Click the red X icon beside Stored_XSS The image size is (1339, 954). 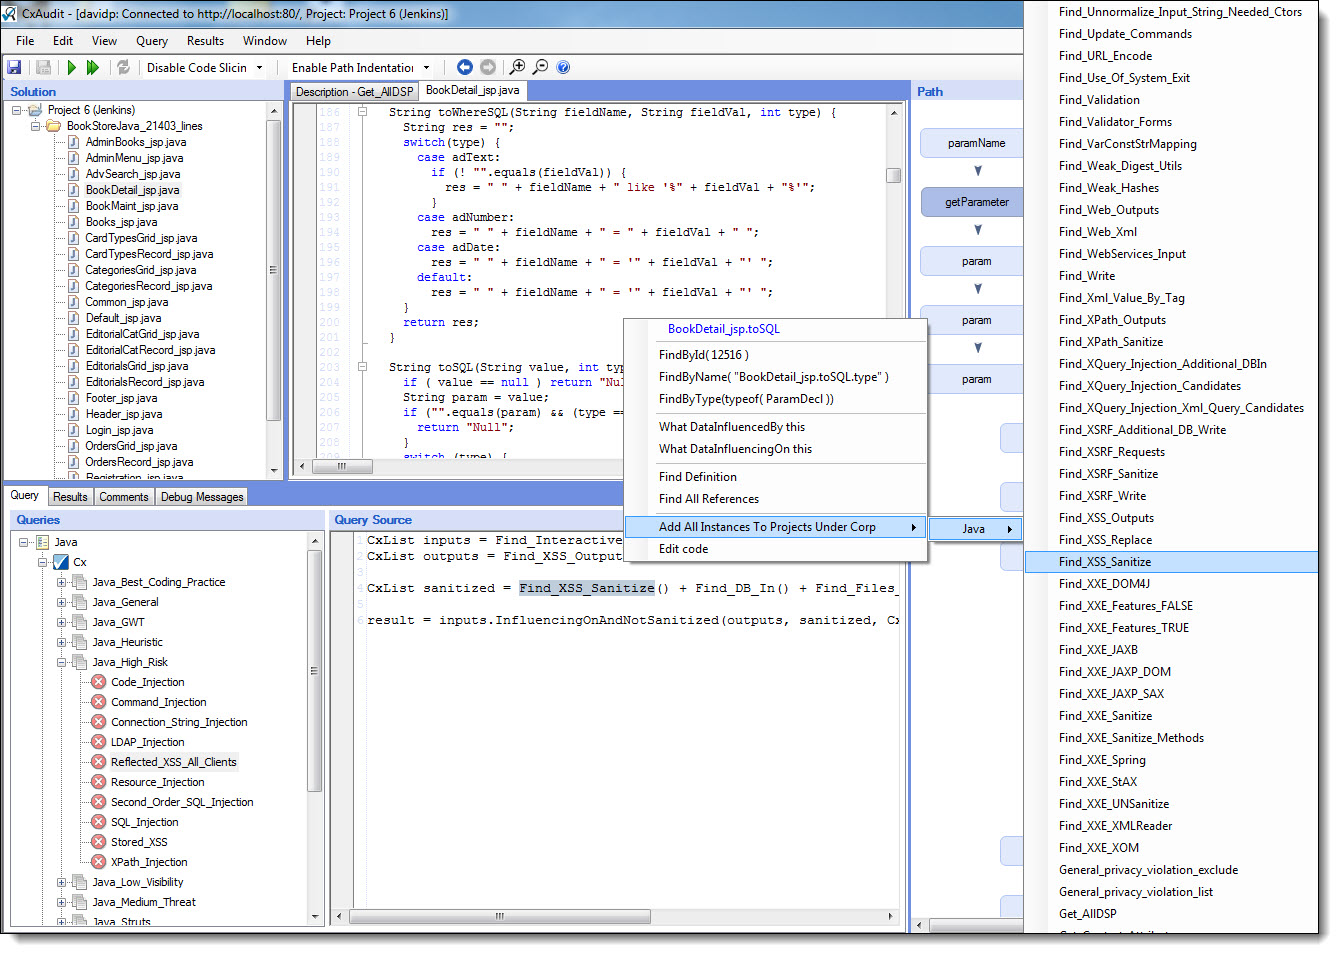point(98,842)
